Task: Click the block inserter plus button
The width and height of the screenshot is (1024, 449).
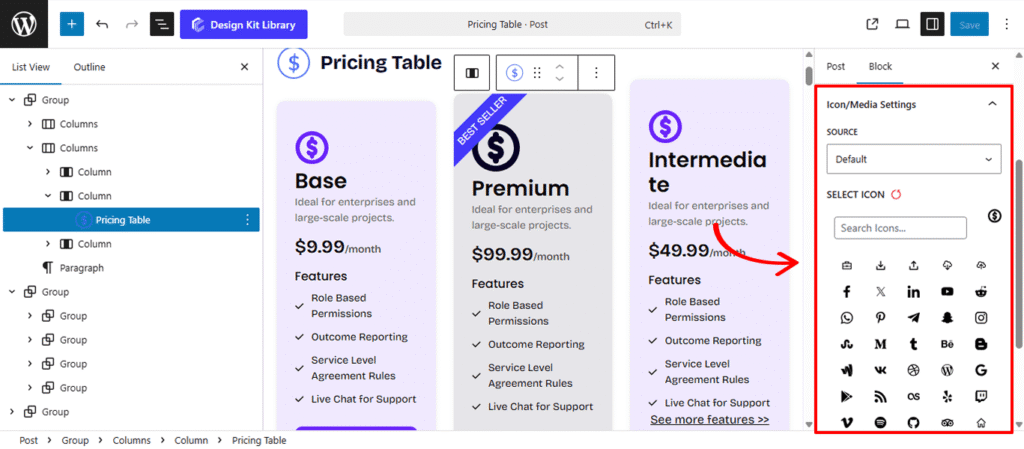Action: coord(72,24)
